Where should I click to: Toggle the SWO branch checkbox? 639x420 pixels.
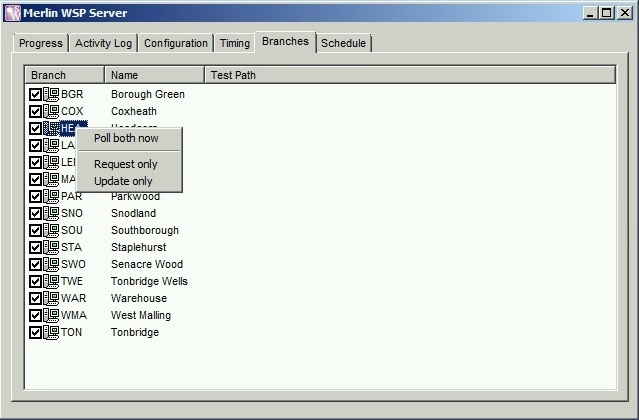[x=35, y=264]
